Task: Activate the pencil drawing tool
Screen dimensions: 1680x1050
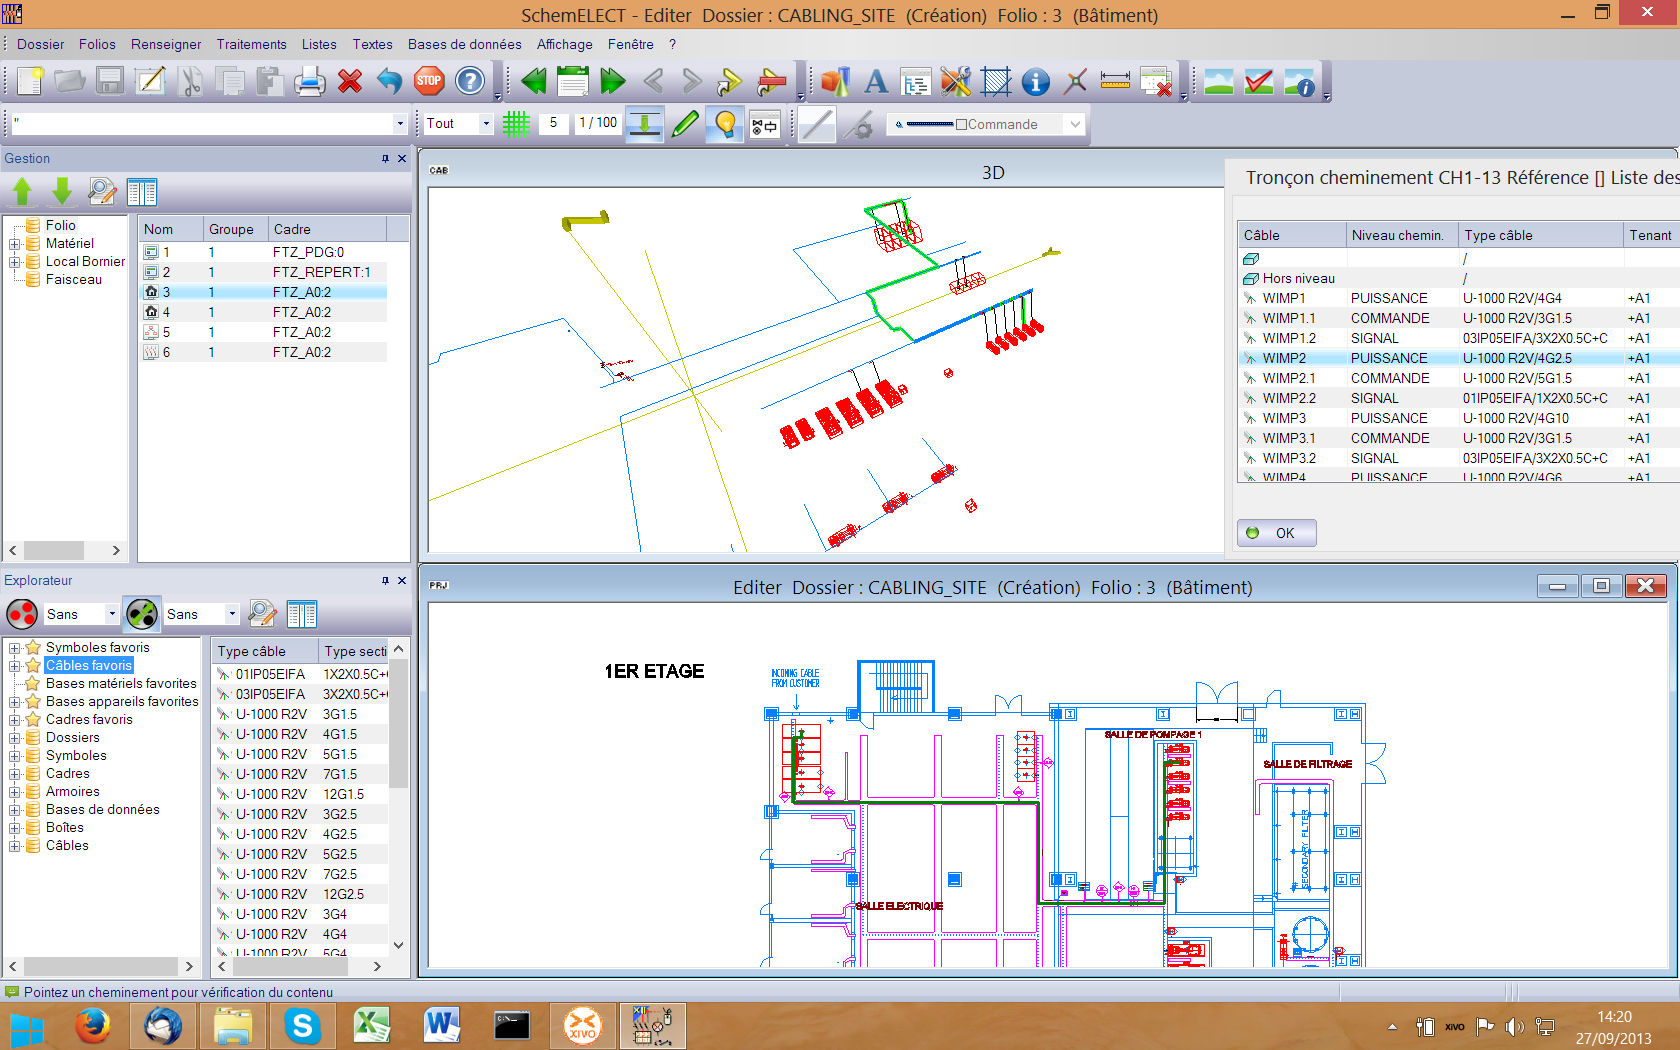Action: tap(685, 123)
